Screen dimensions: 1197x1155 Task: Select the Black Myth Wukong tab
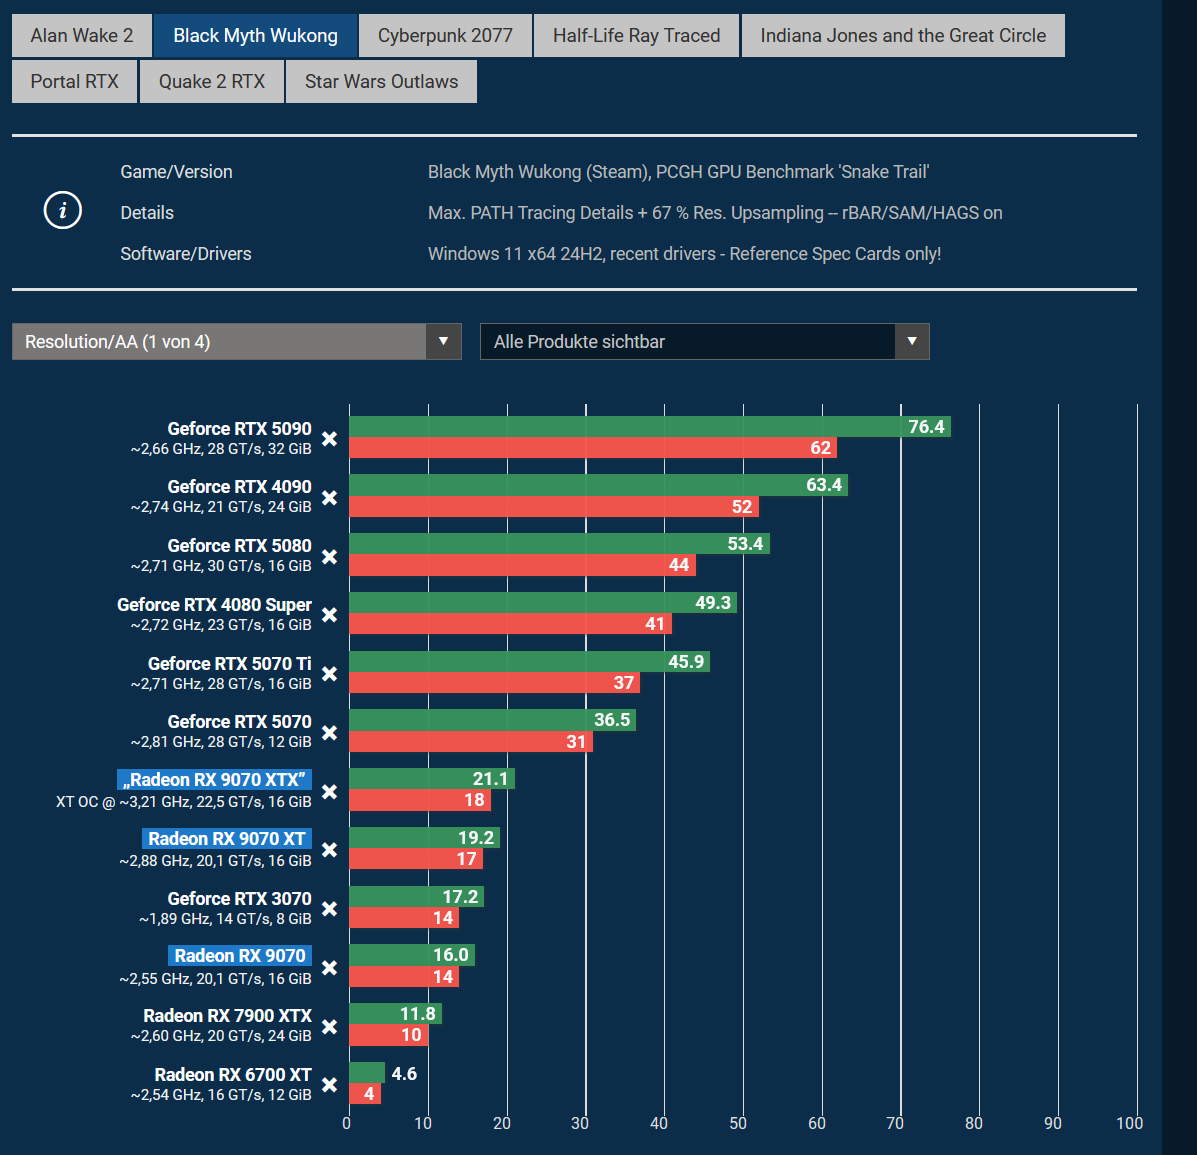point(255,35)
